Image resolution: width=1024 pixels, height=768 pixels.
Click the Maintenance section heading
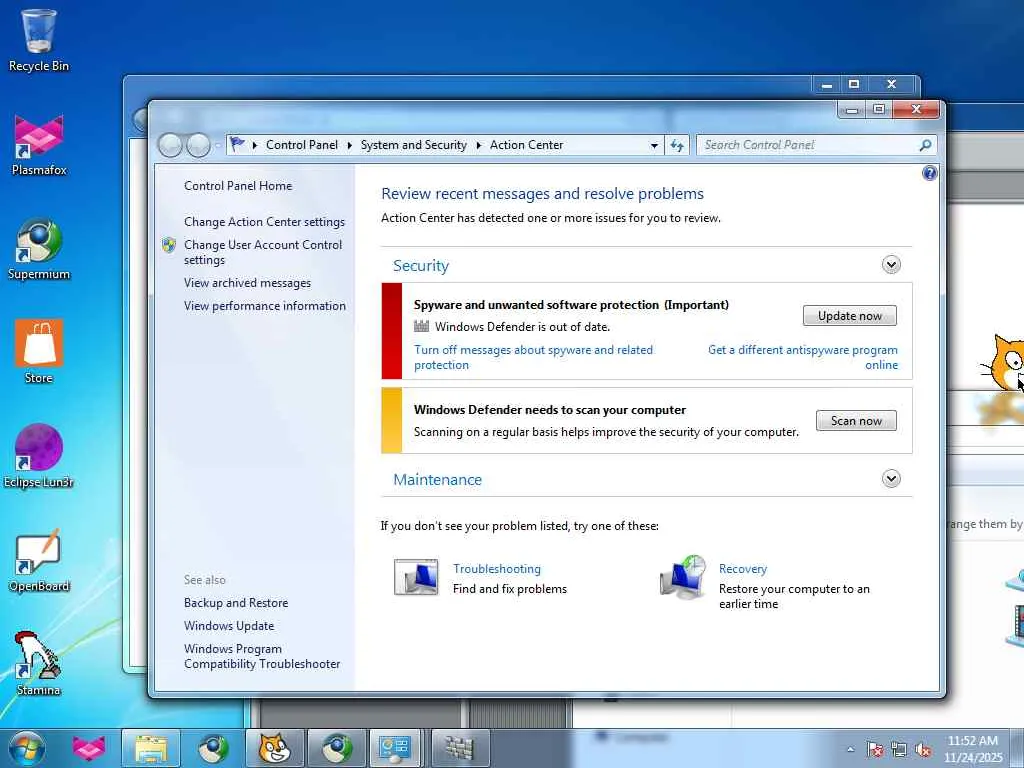437,480
